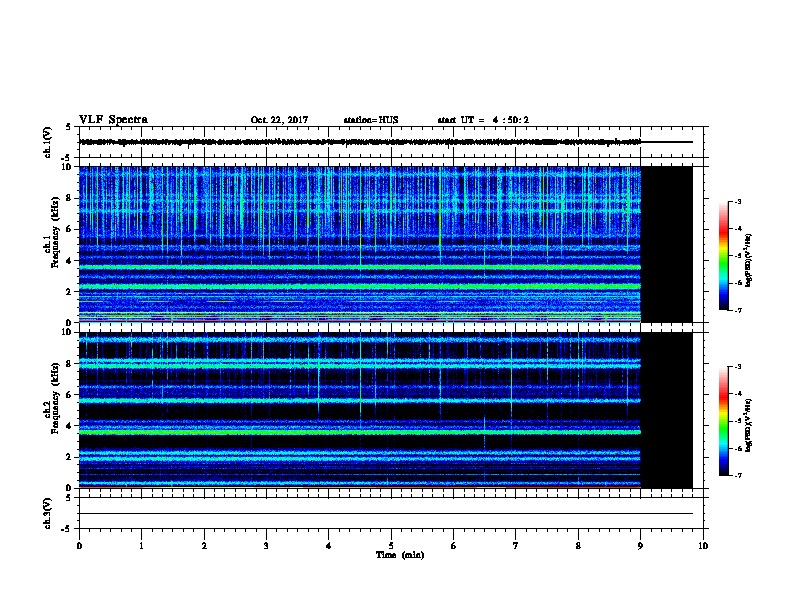Click the "-4" label on the upper color scale
Viewport: 792px width, 612px height.
(737, 229)
